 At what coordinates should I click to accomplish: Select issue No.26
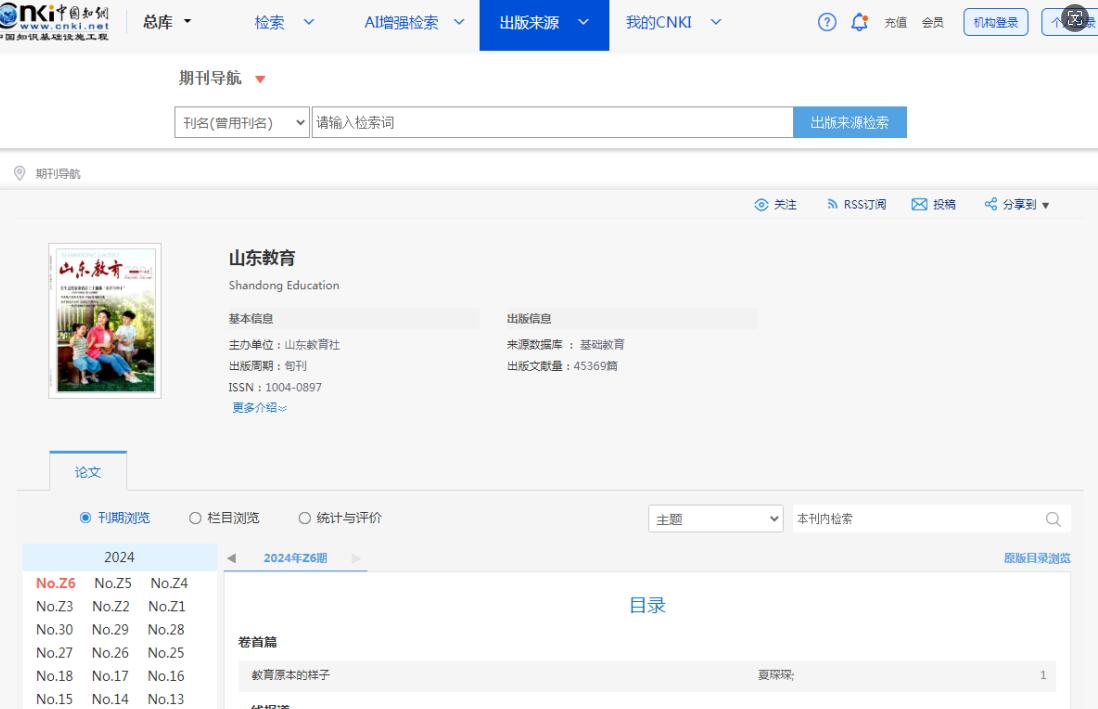coord(111,652)
